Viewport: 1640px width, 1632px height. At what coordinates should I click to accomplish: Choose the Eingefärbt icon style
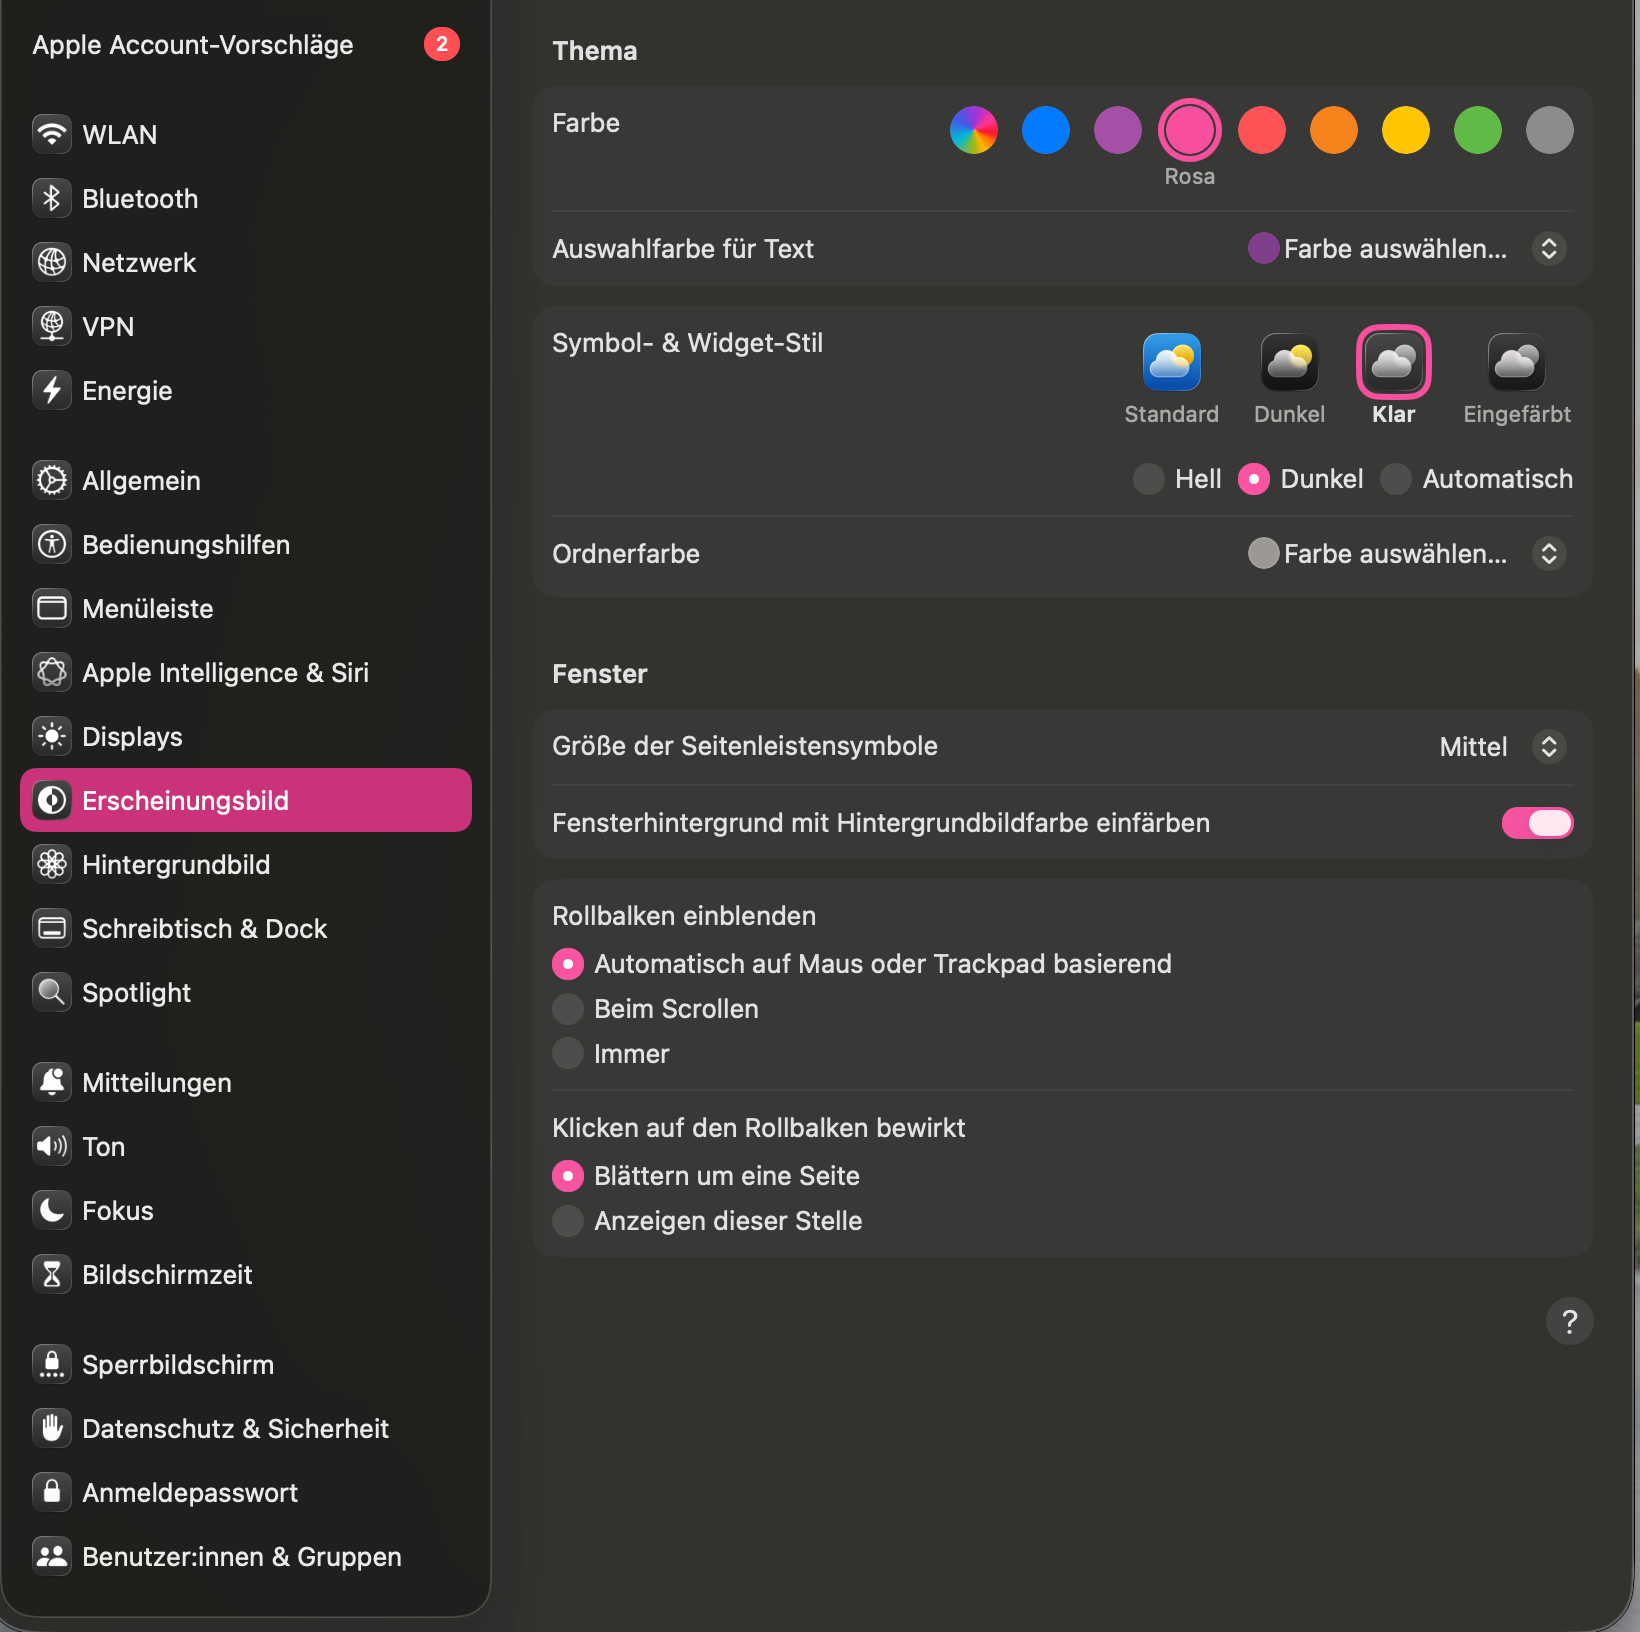coord(1517,362)
